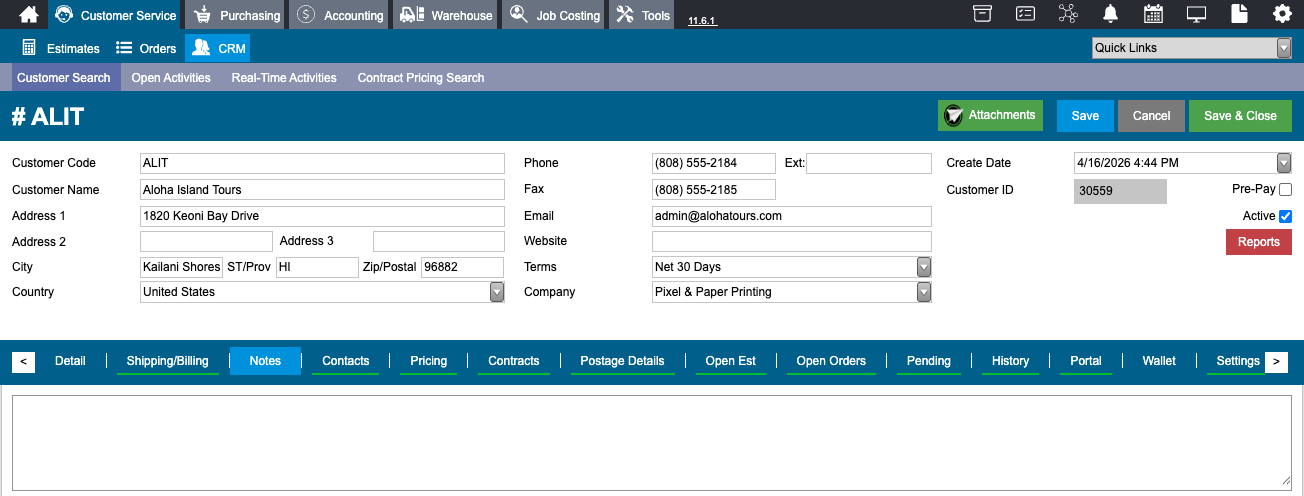Switch to Open Activities tab
Viewport: 1304px width, 496px height.
[x=171, y=78]
